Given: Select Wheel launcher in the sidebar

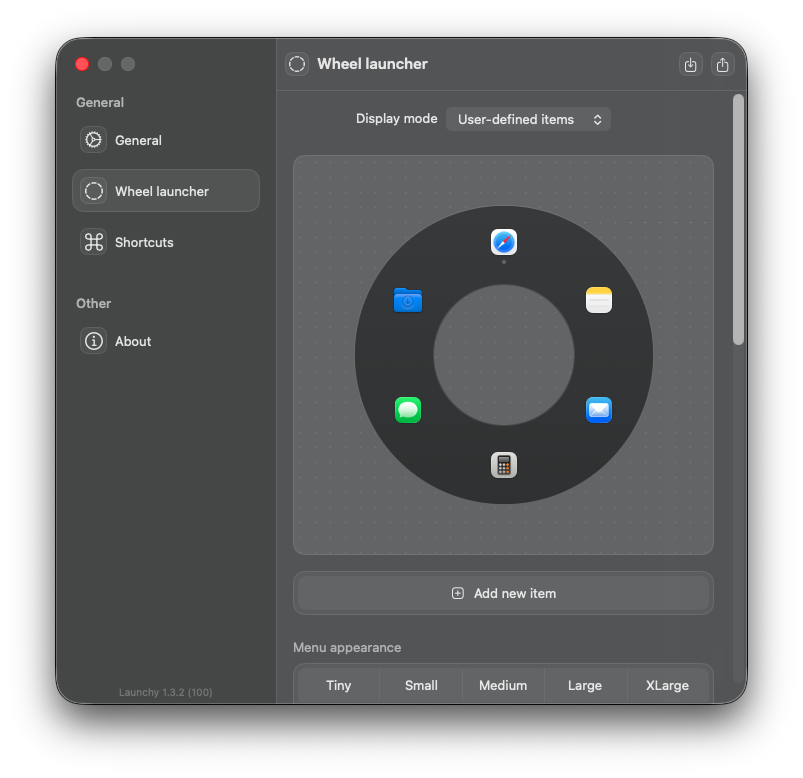Looking at the screenshot, I should (166, 191).
